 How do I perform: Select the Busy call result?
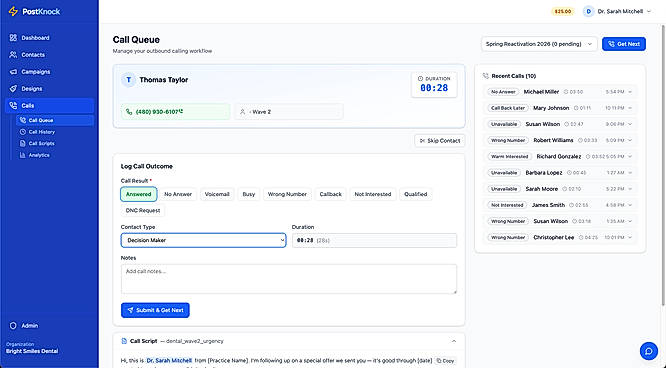pyautogui.click(x=249, y=194)
